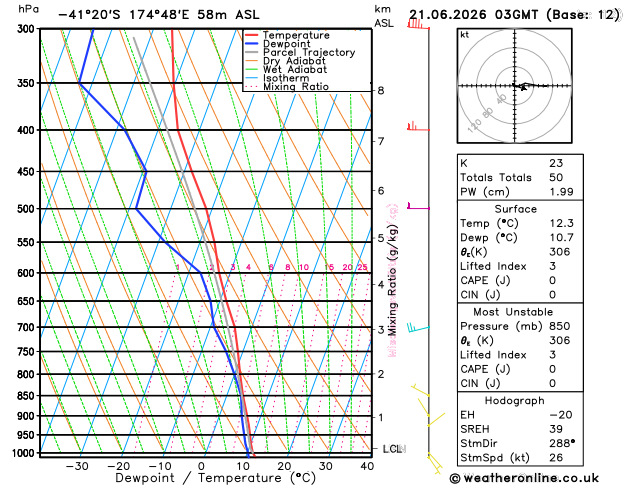The image size is (629, 486).
Task: Click the Most Unstable section heading
Action: click(x=513, y=312)
